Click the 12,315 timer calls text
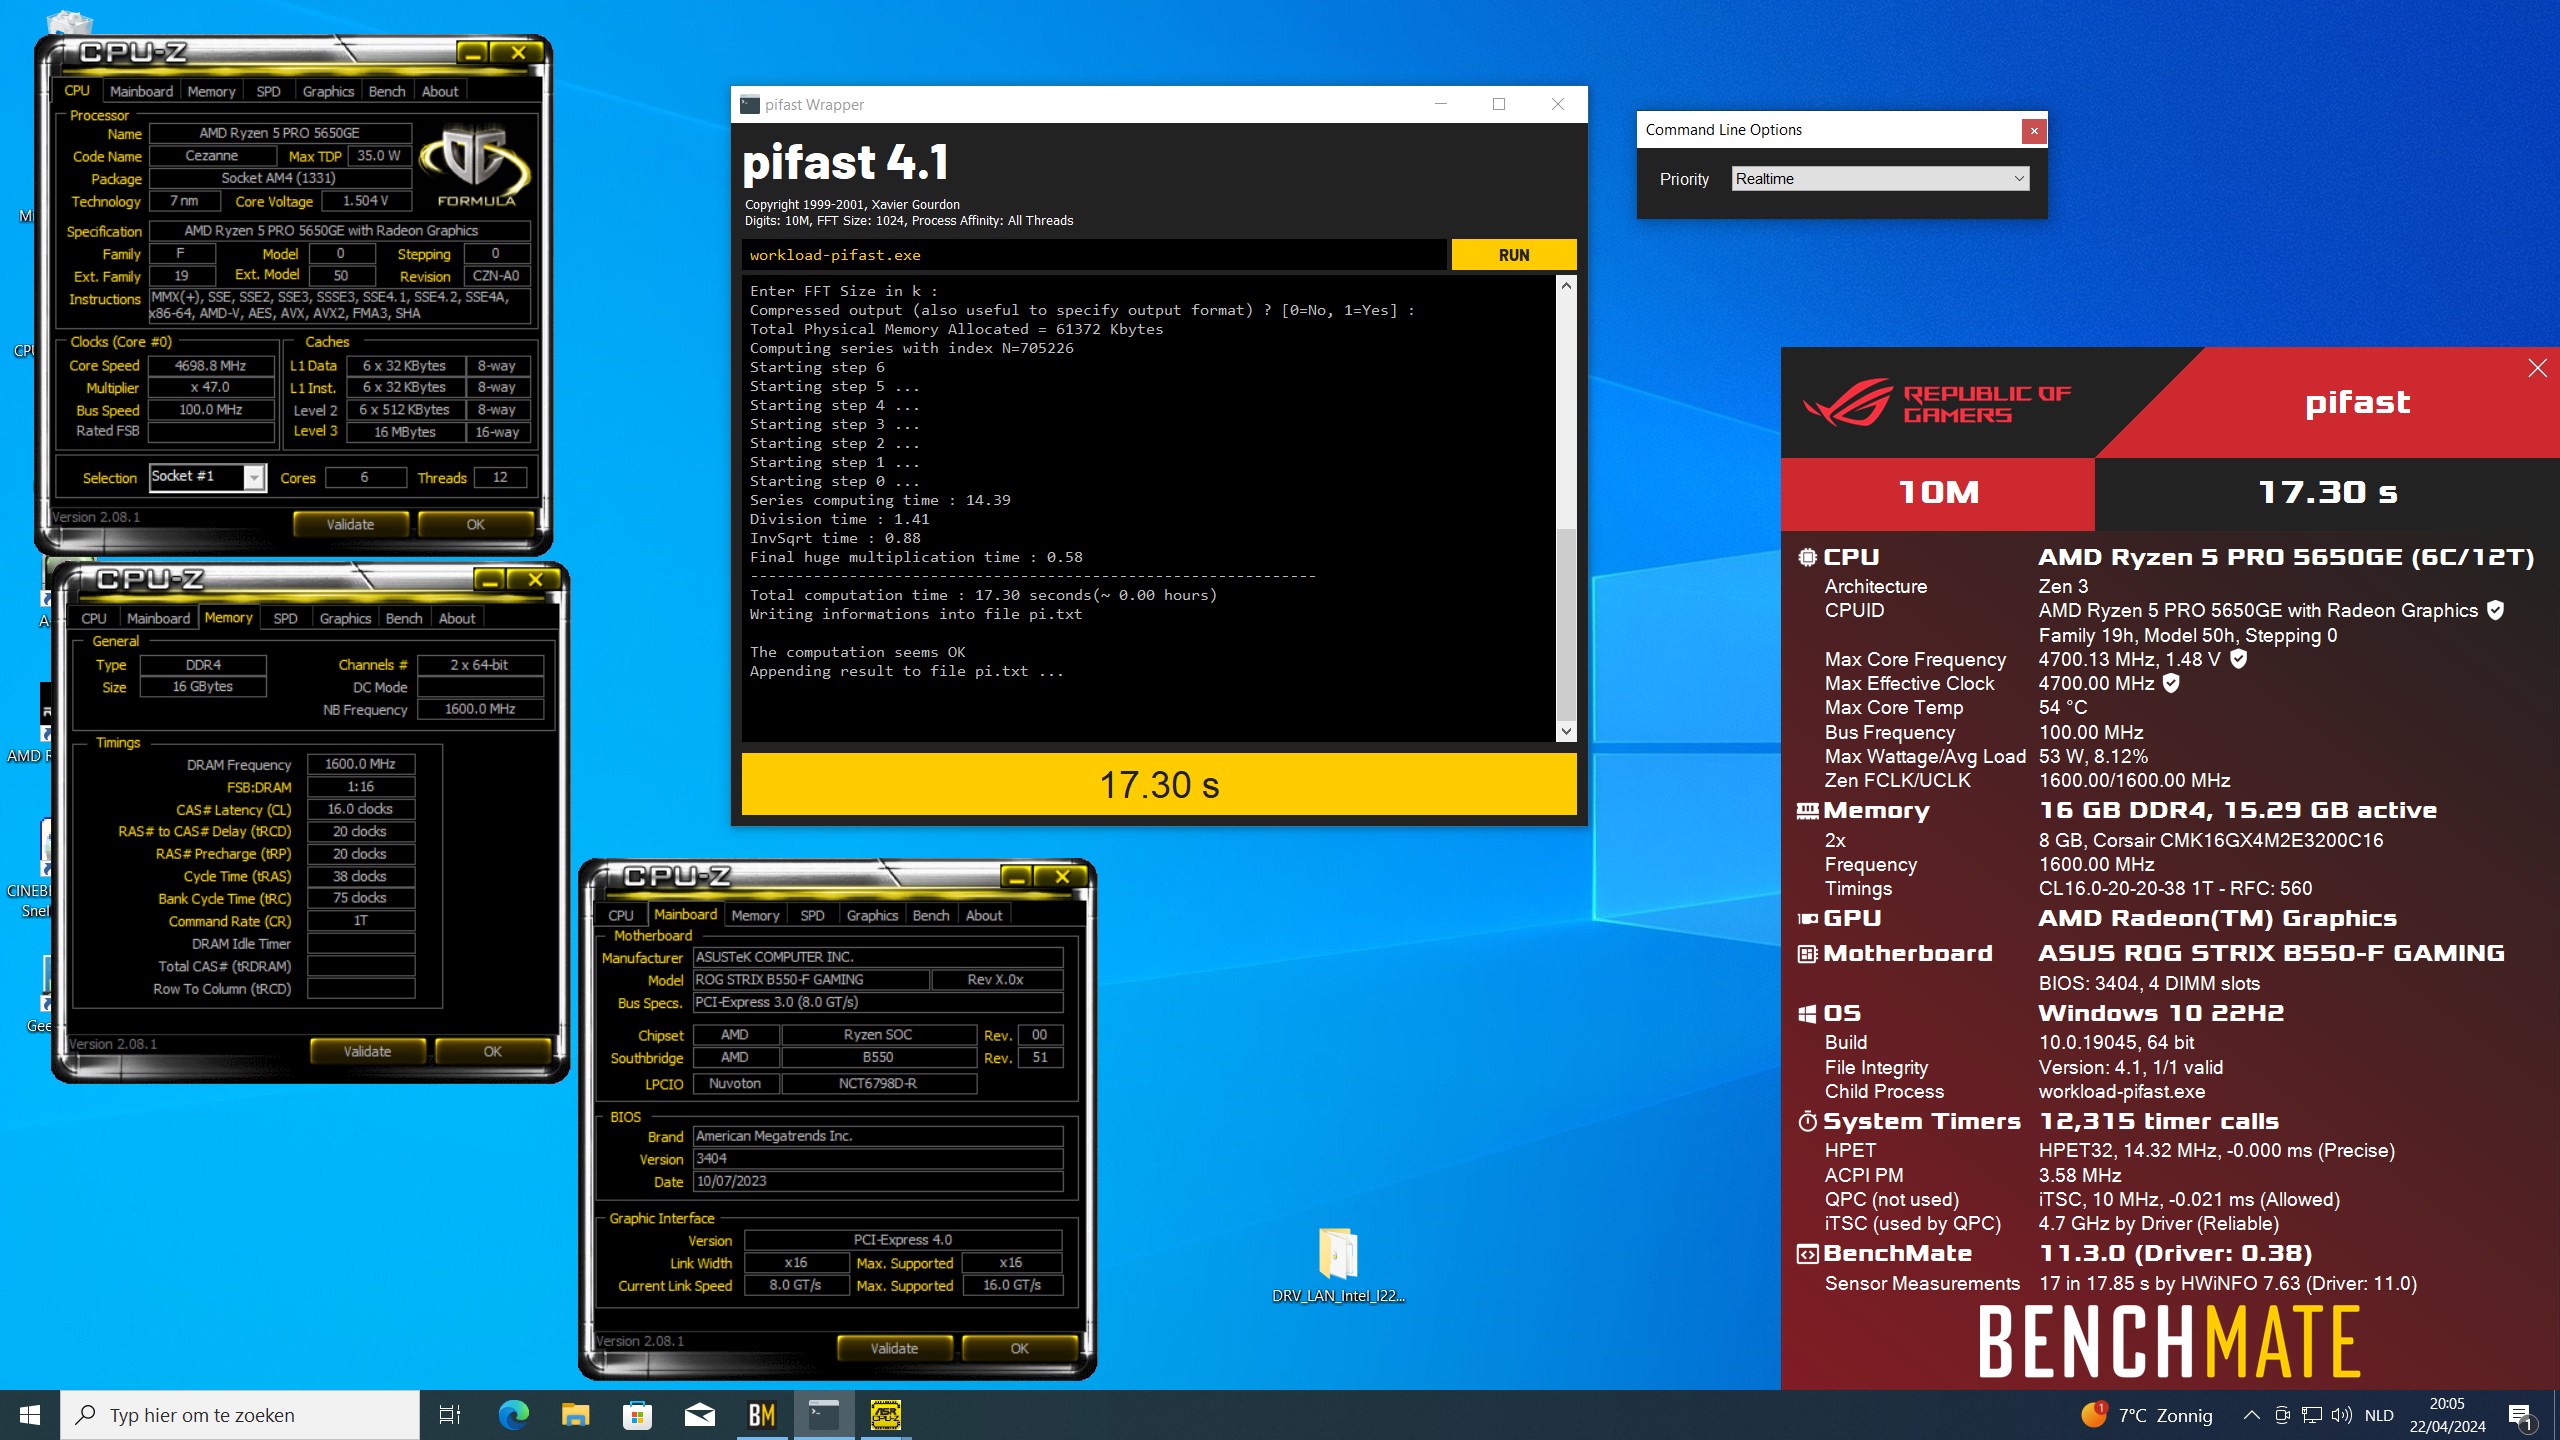2560x1440 pixels. 2159,1122
